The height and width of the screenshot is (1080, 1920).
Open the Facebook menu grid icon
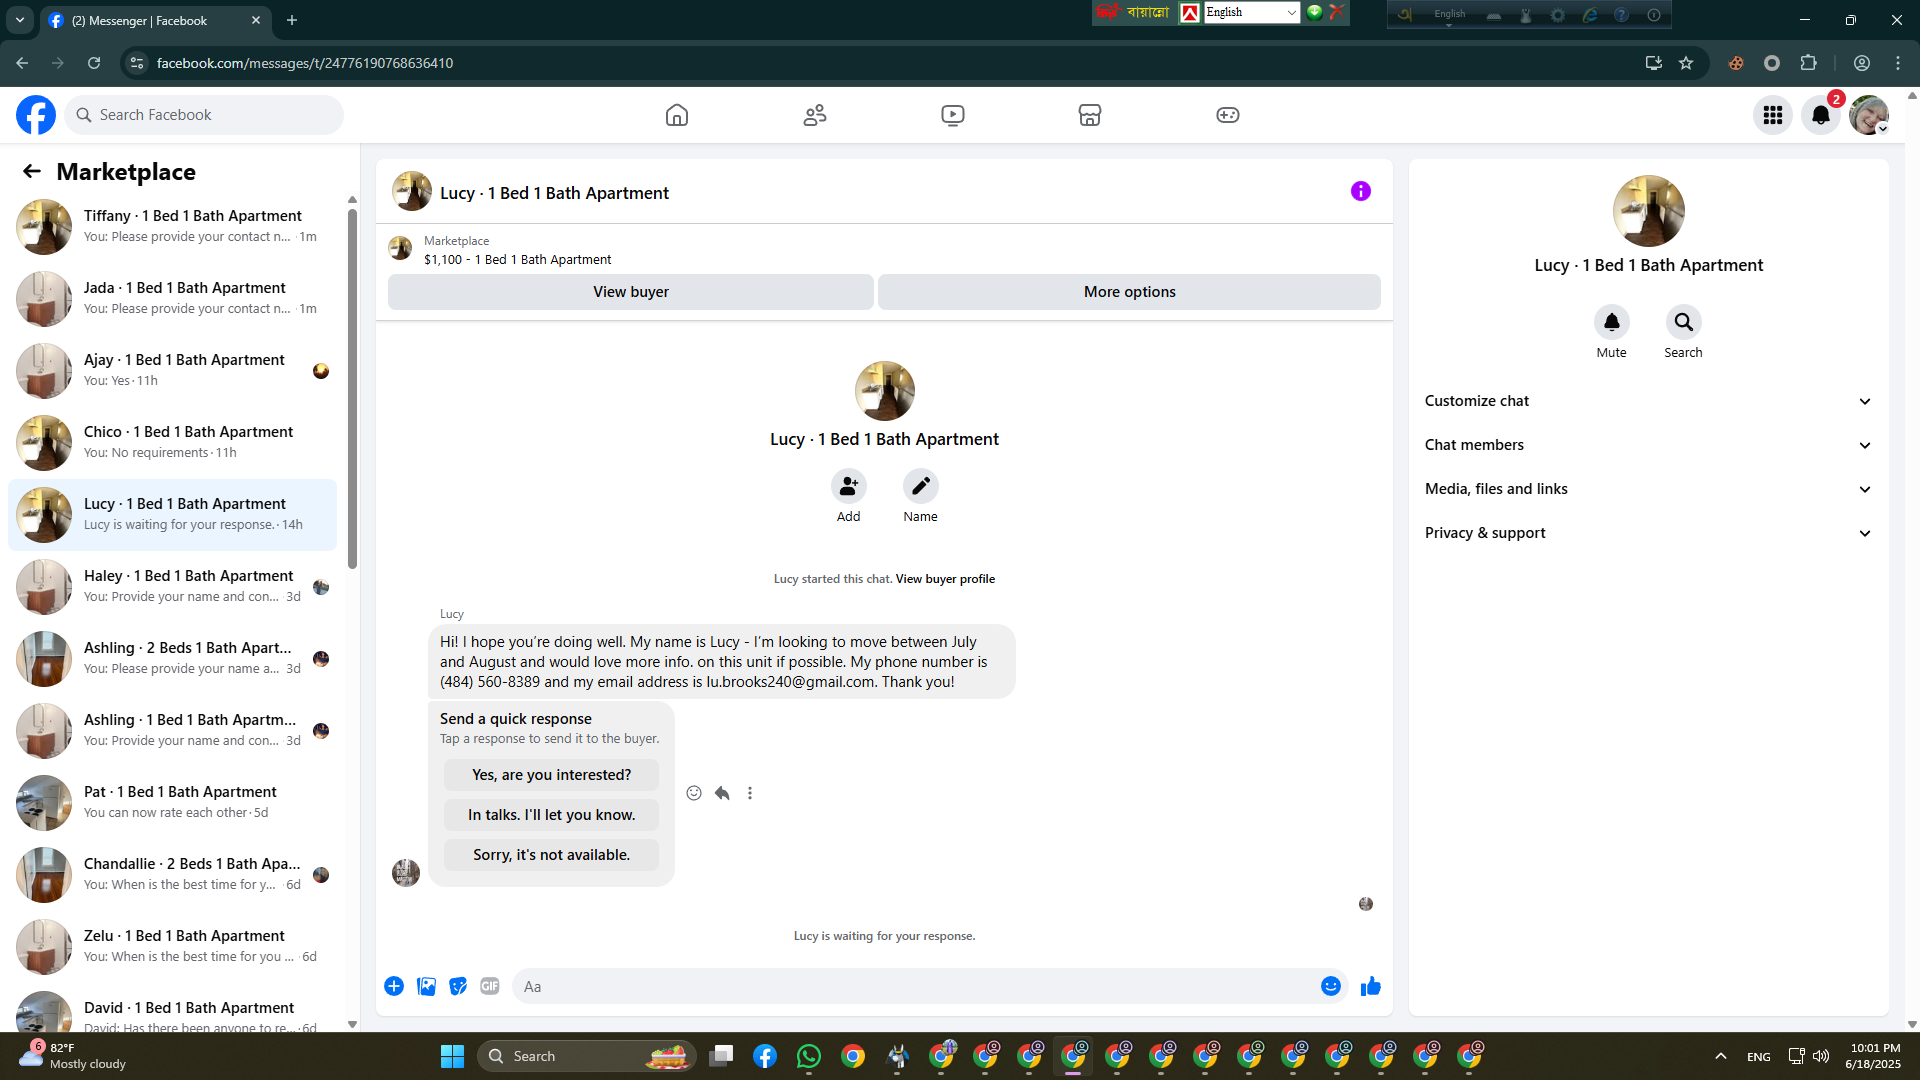point(1773,115)
